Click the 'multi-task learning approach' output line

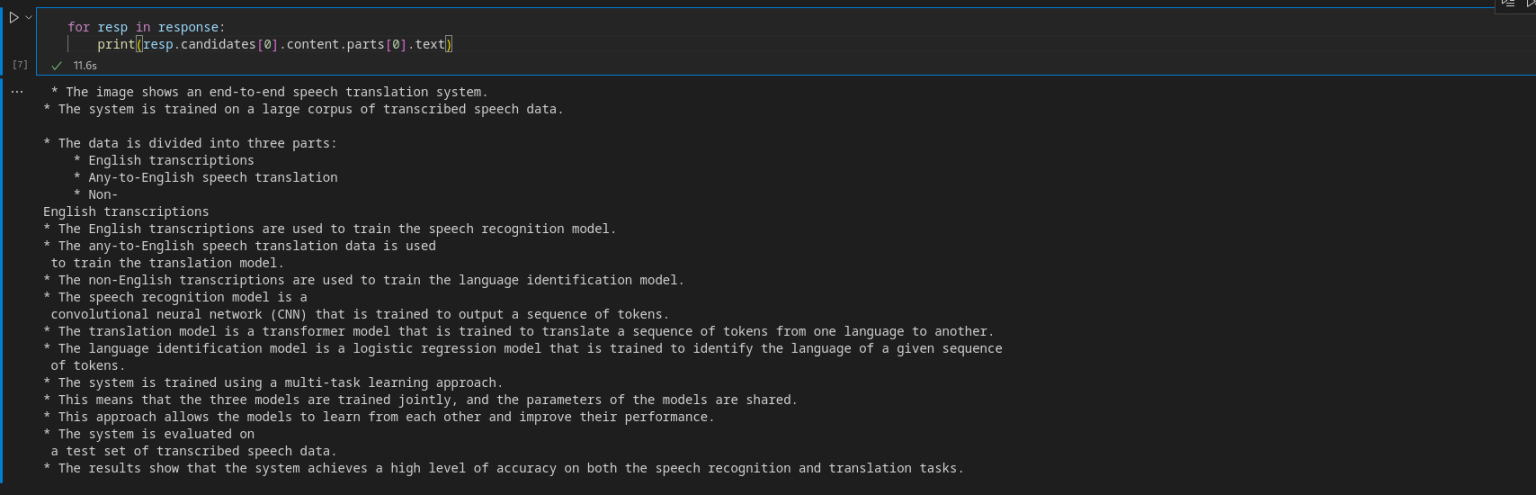point(280,382)
